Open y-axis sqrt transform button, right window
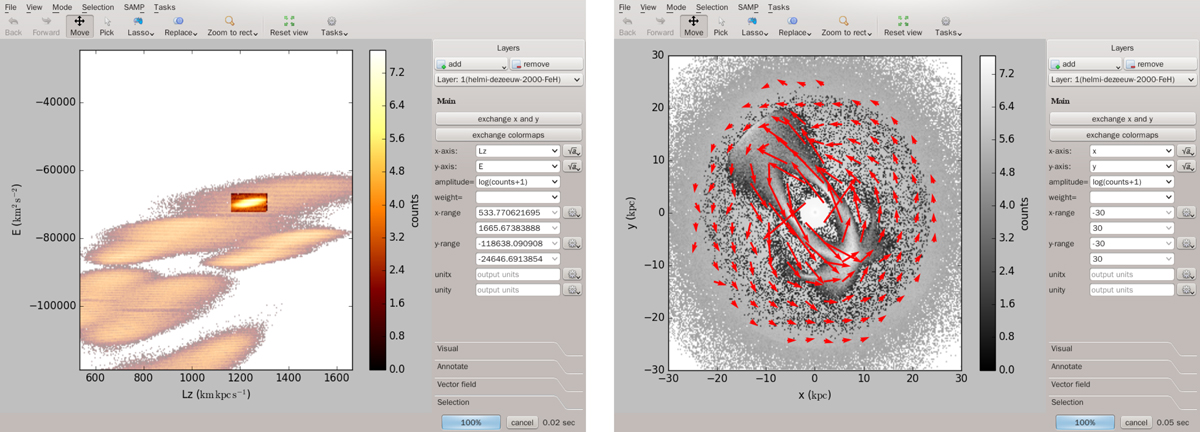Image resolution: width=1200 pixels, height=432 pixels. pos(1187,166)
